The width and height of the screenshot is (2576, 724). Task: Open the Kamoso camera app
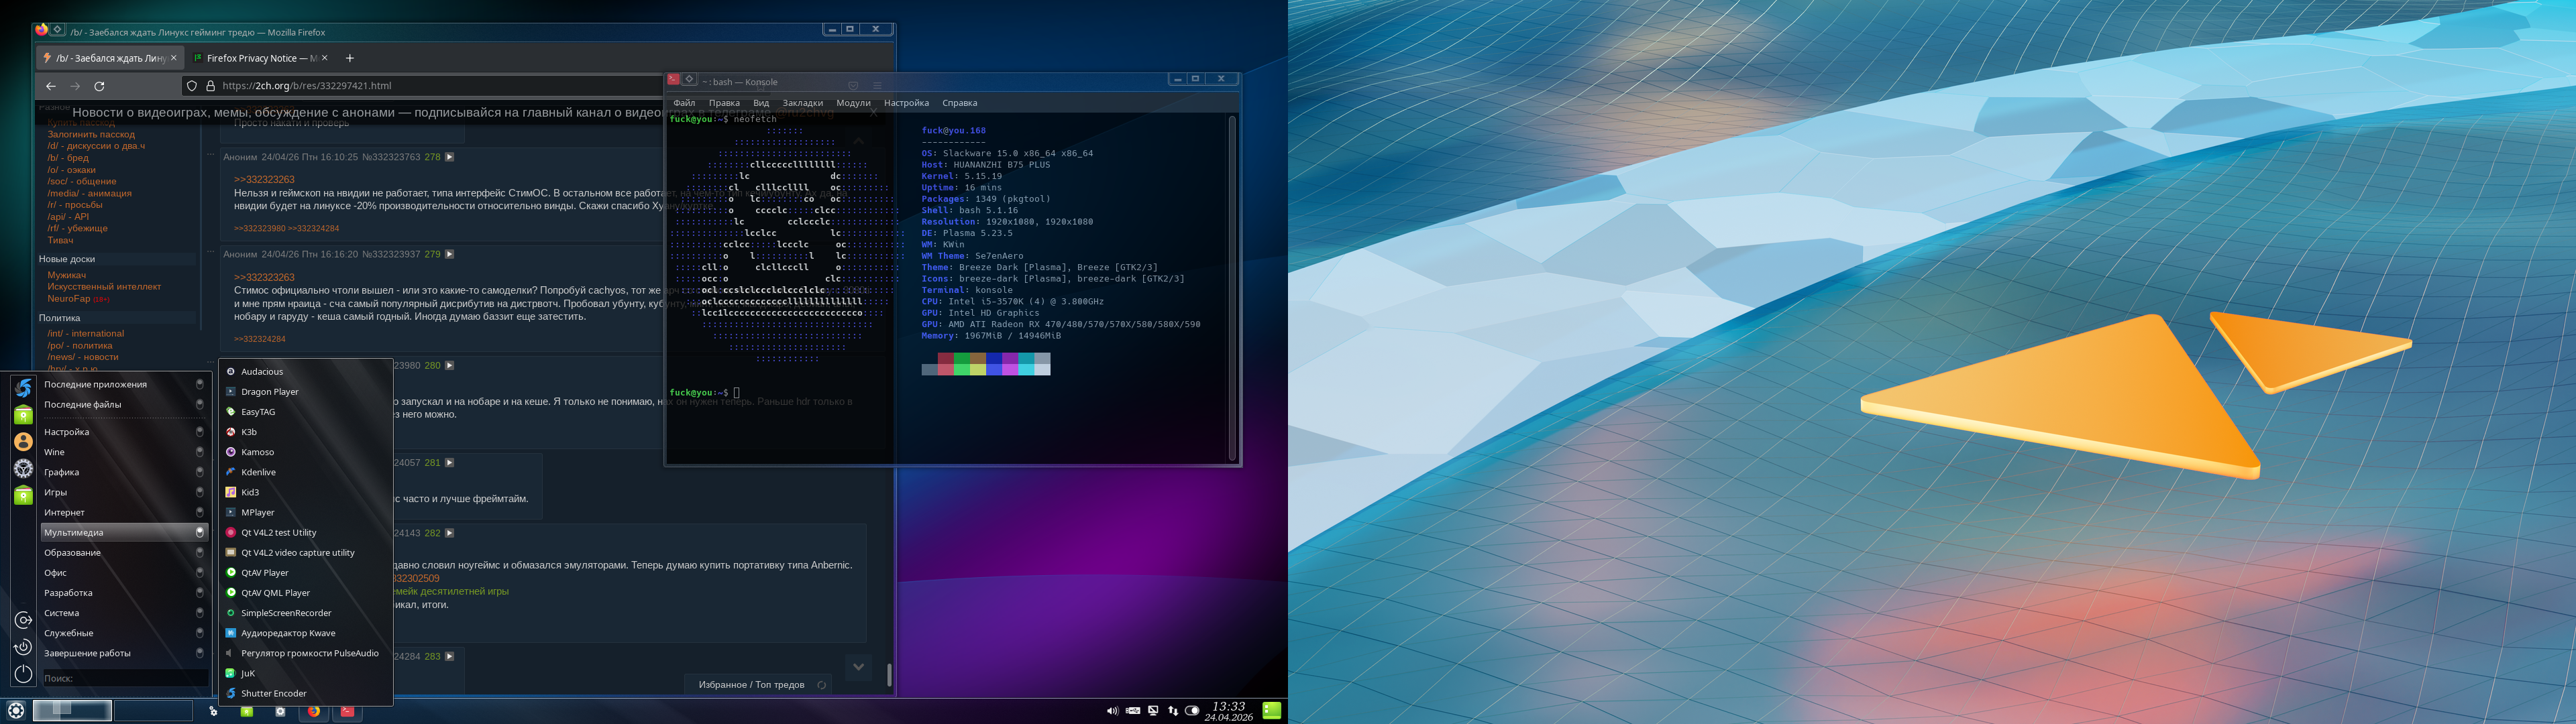(x=305, y=452)
